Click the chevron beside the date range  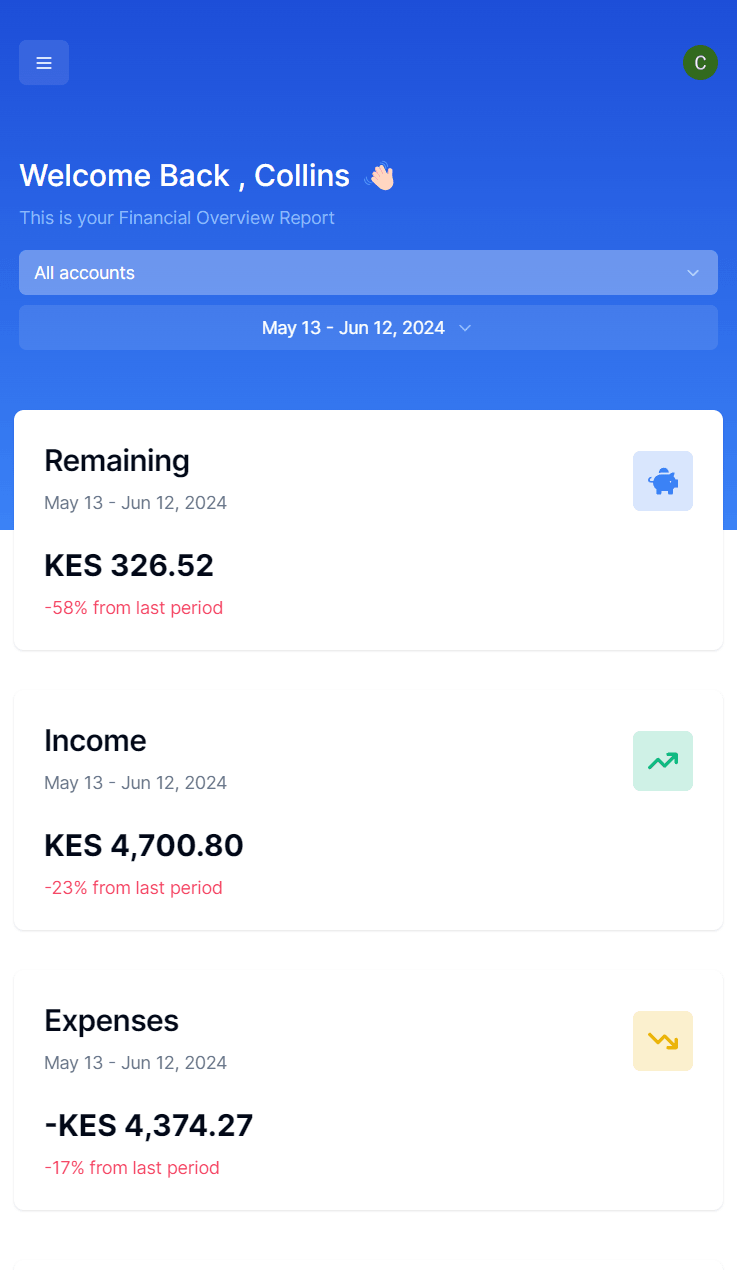coord(465,328)
